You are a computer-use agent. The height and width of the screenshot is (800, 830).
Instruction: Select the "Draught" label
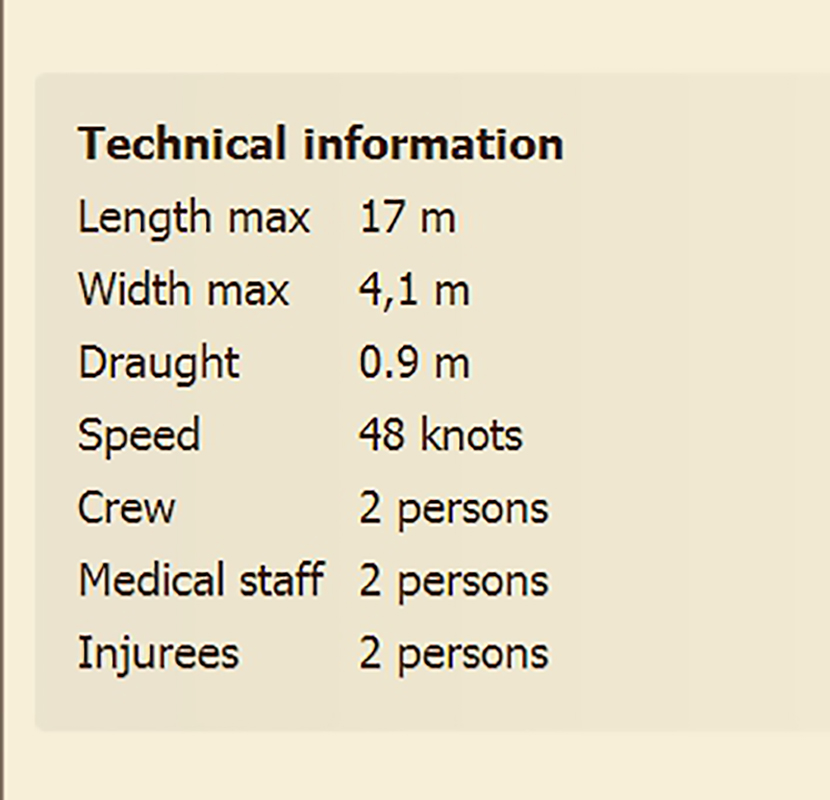pyautogui.click(x=159, y=362)
